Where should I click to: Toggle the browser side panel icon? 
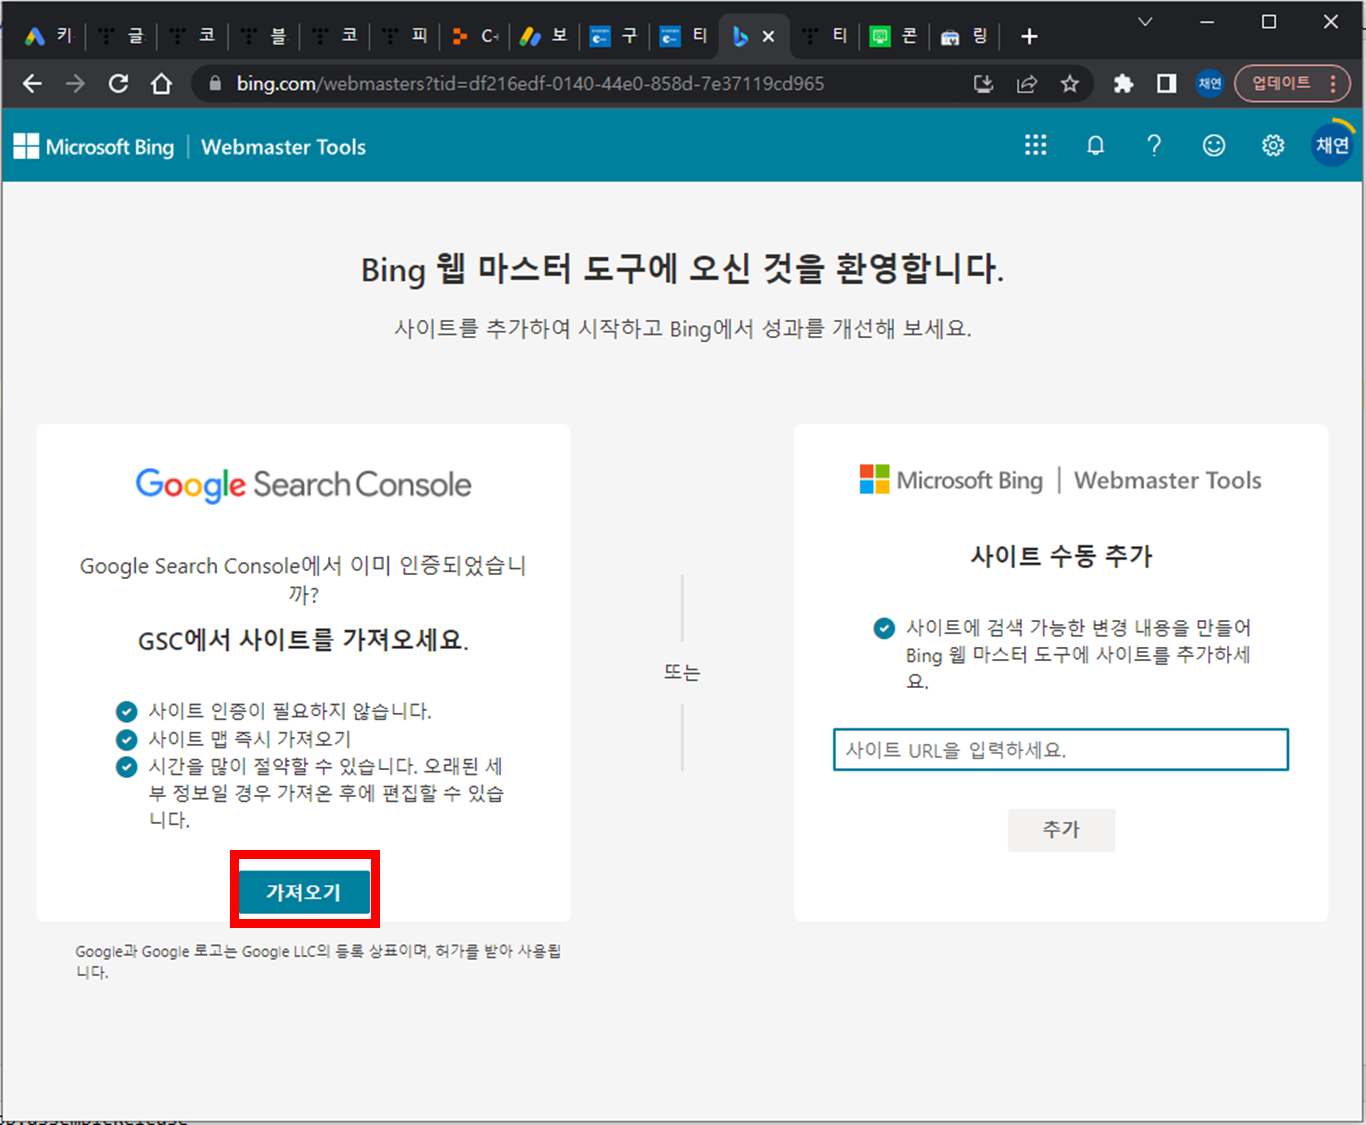pyautogui.click(x=1166, y=84)
